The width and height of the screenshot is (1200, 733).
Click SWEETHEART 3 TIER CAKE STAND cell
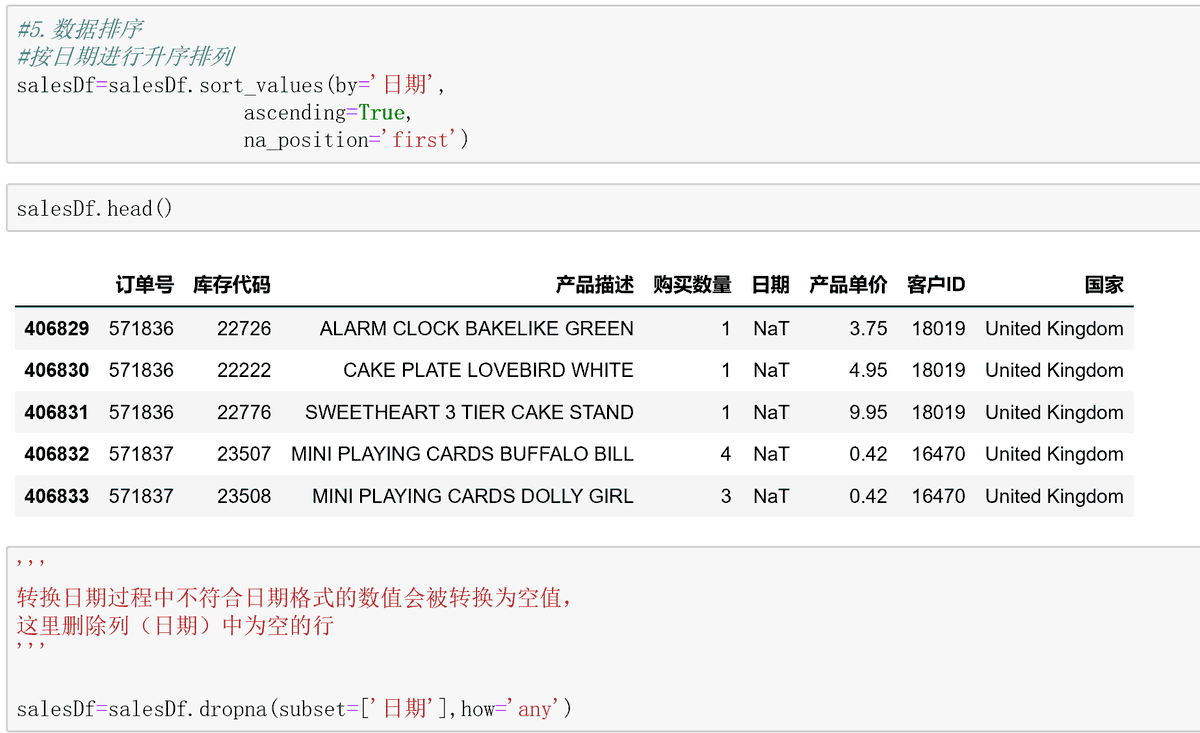coord(469,412)
